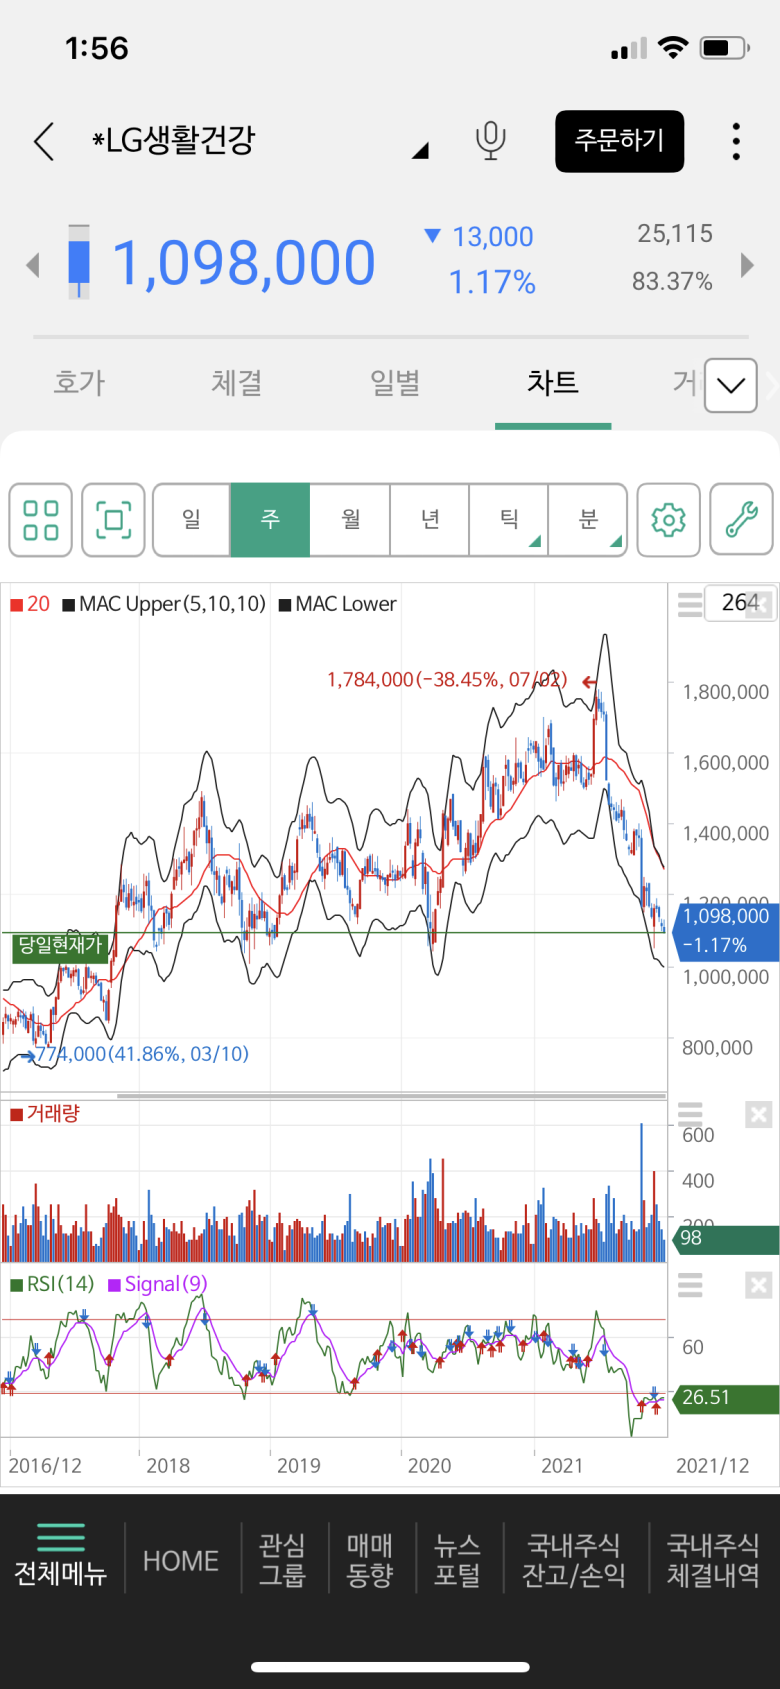Close the 거래량 volume panel
The height and width of the screenshot is (1689, 780).
point(759,1115)
